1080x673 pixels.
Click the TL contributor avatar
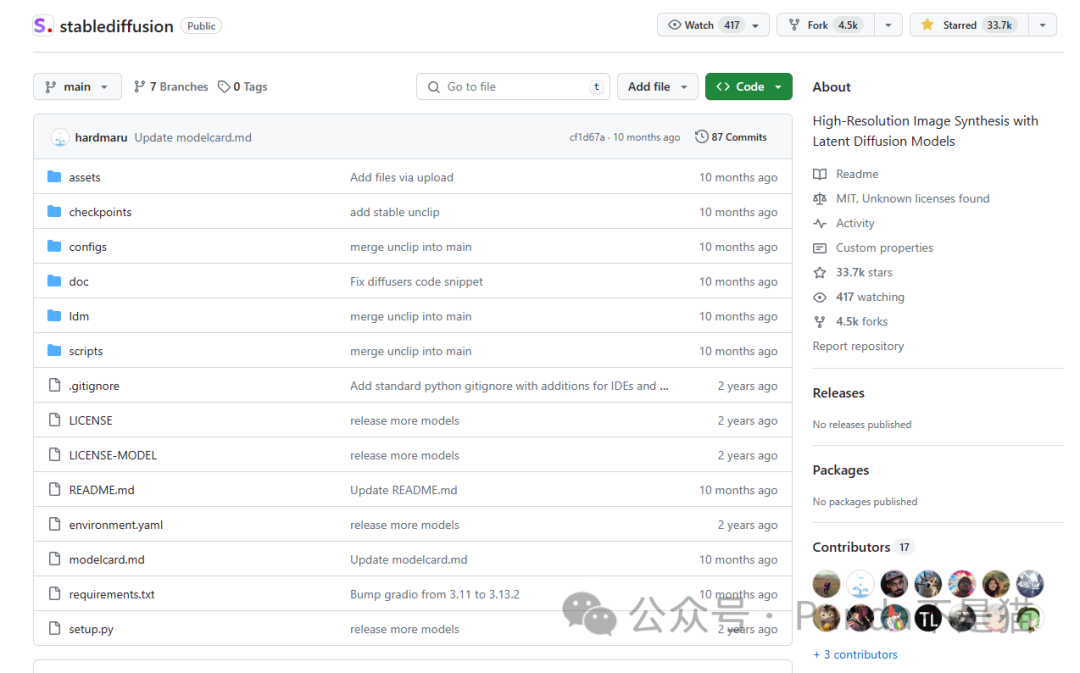(x=928, y=618)
